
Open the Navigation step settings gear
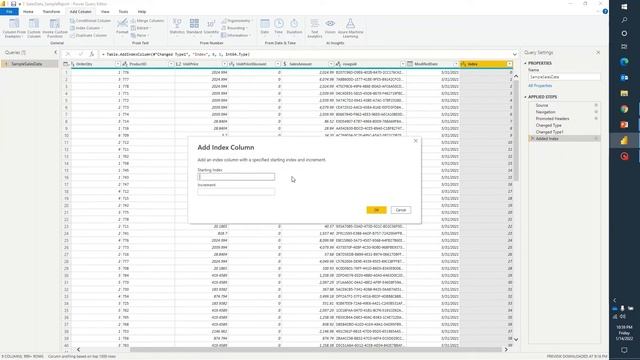[x=596, y=112]
